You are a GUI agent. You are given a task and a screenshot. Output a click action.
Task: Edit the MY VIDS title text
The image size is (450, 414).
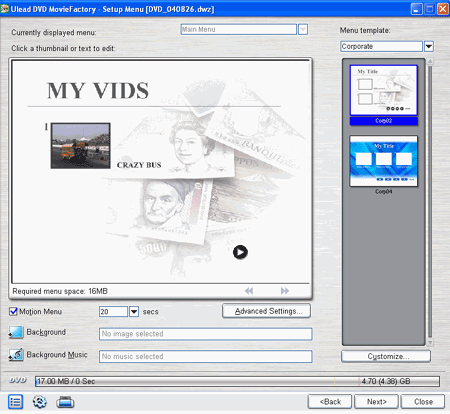point(98,91)
